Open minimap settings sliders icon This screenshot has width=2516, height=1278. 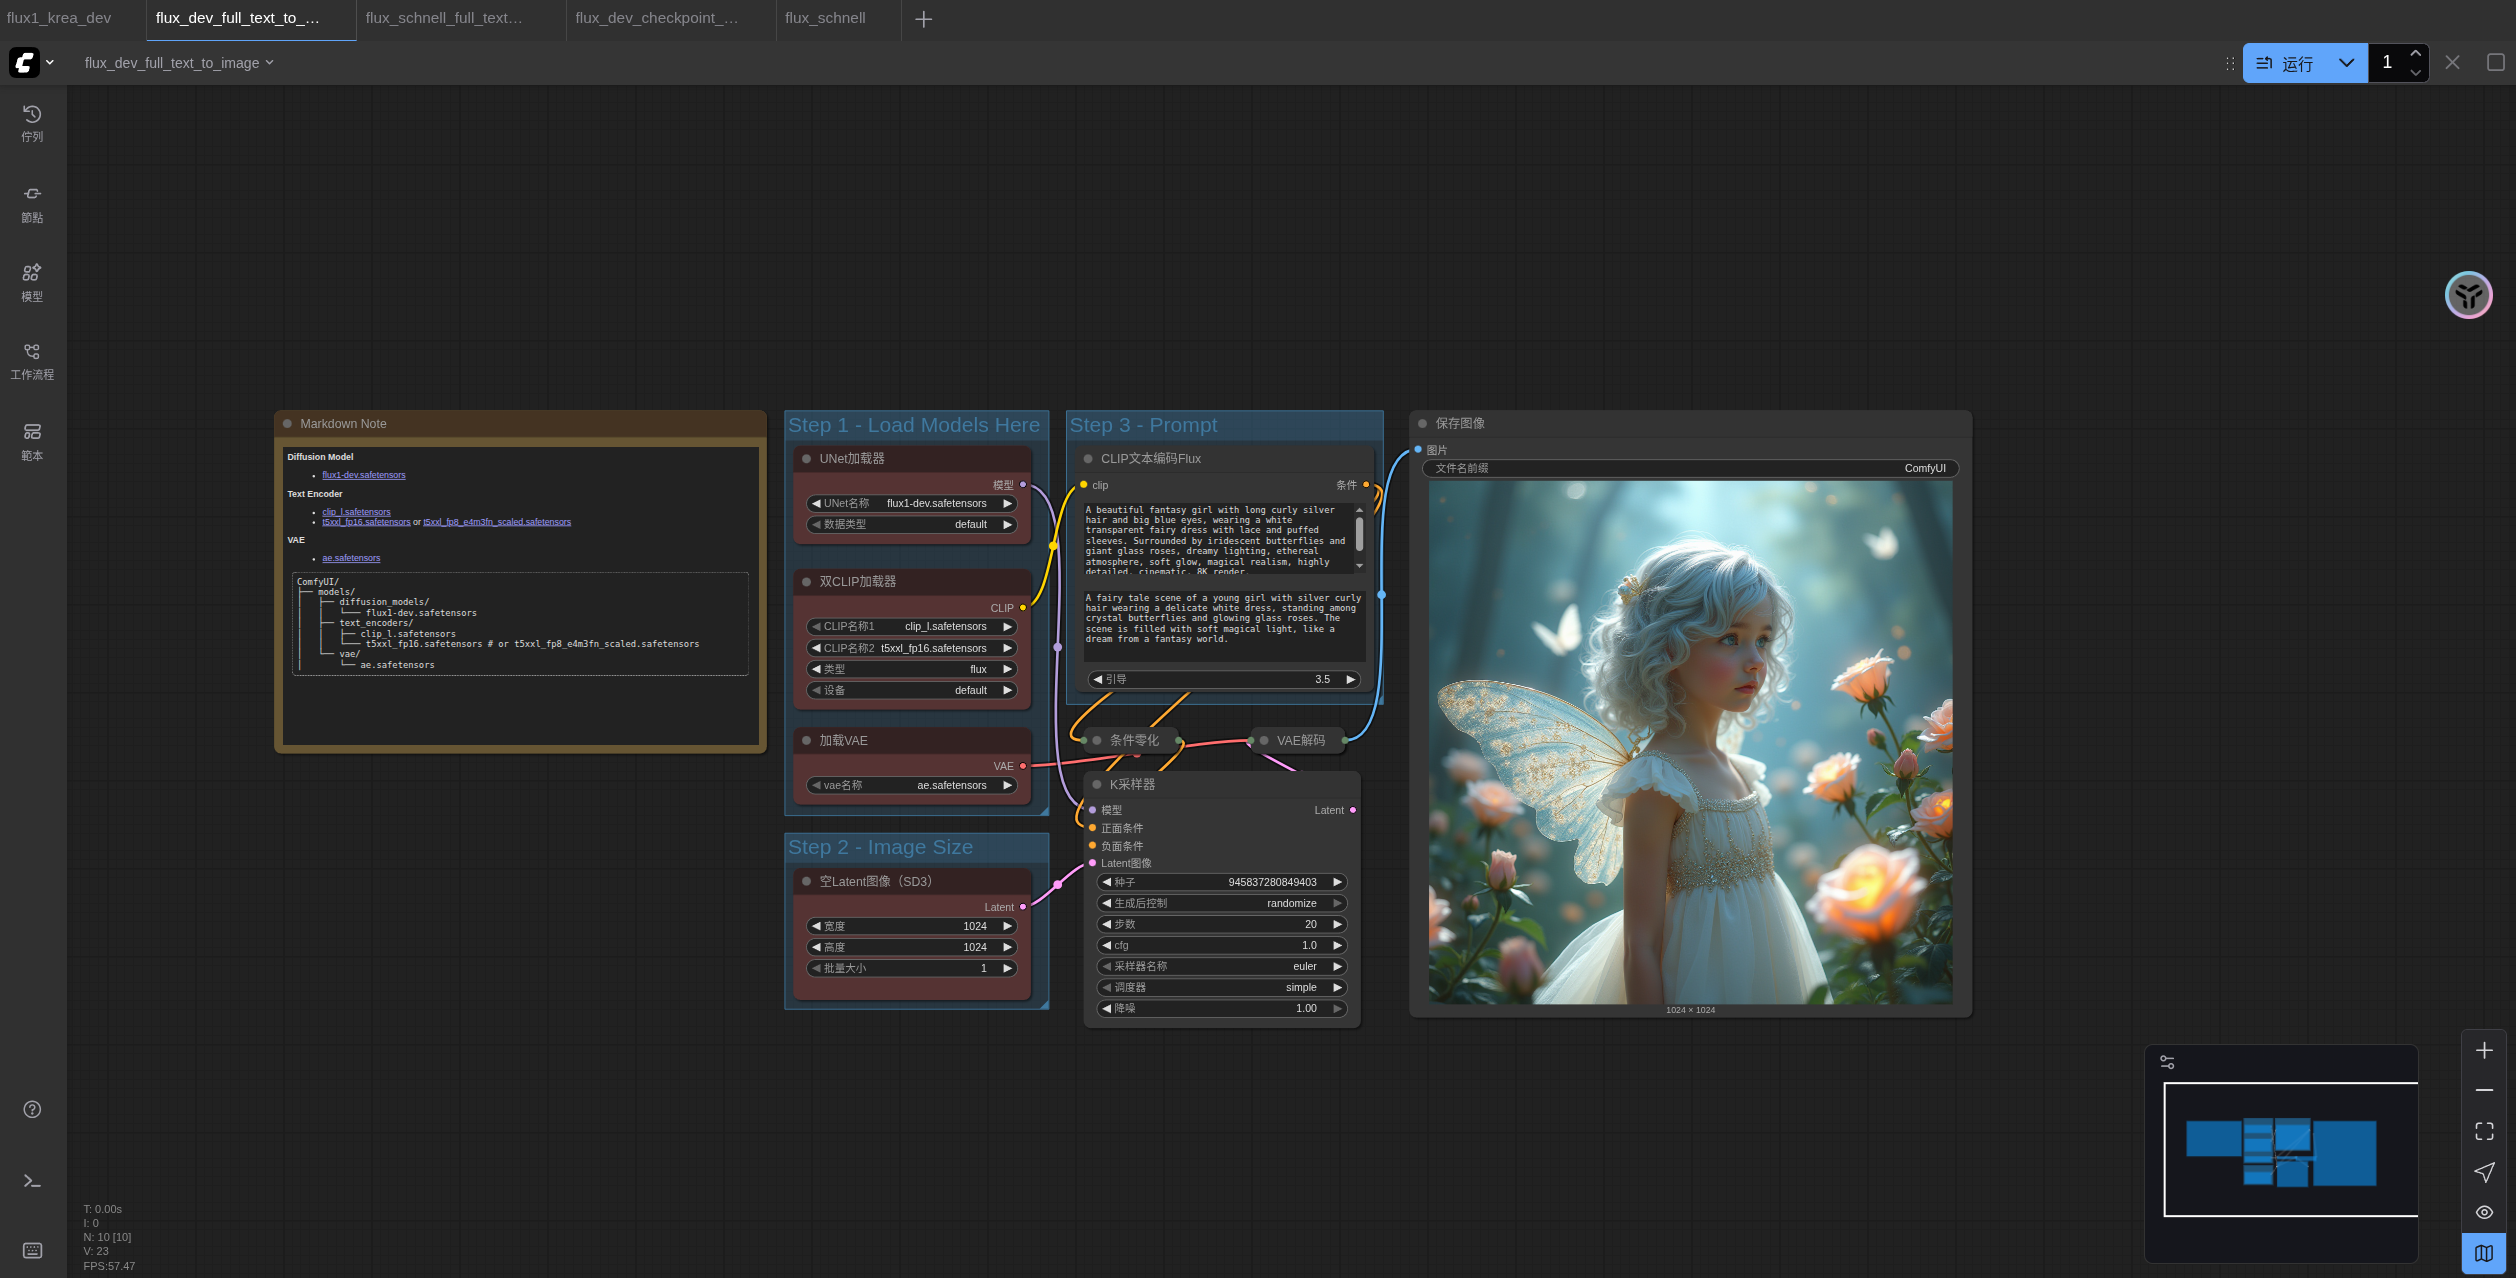pyautogui.click(x=2167, y=1062)
